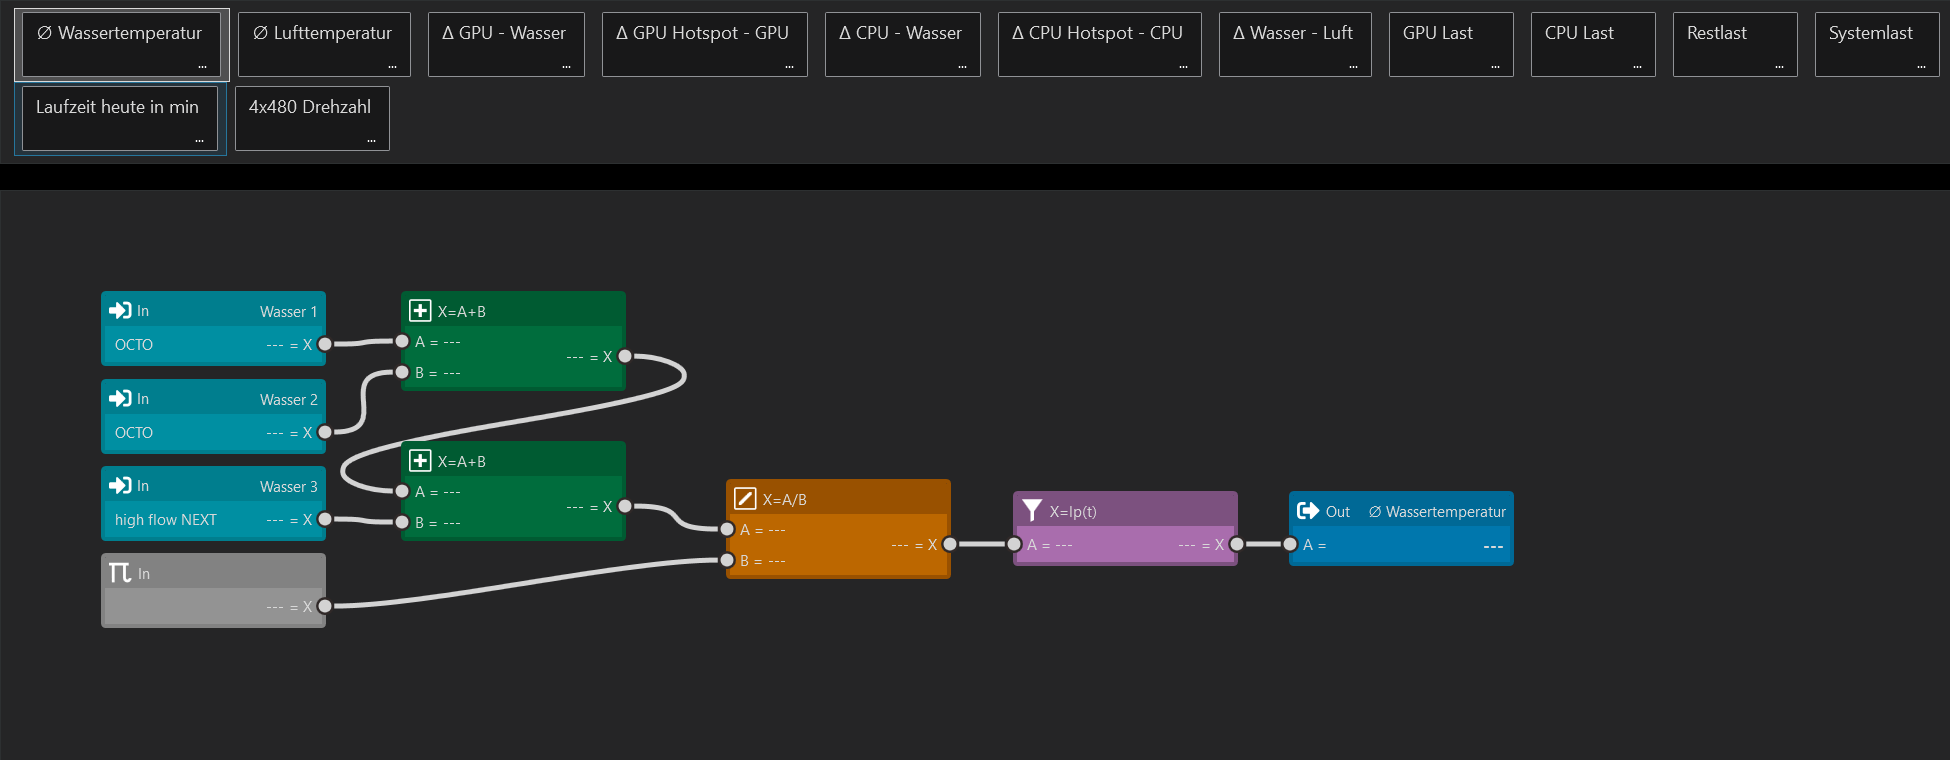Click the plus icon on lower X=A+B node

[421, 461]
